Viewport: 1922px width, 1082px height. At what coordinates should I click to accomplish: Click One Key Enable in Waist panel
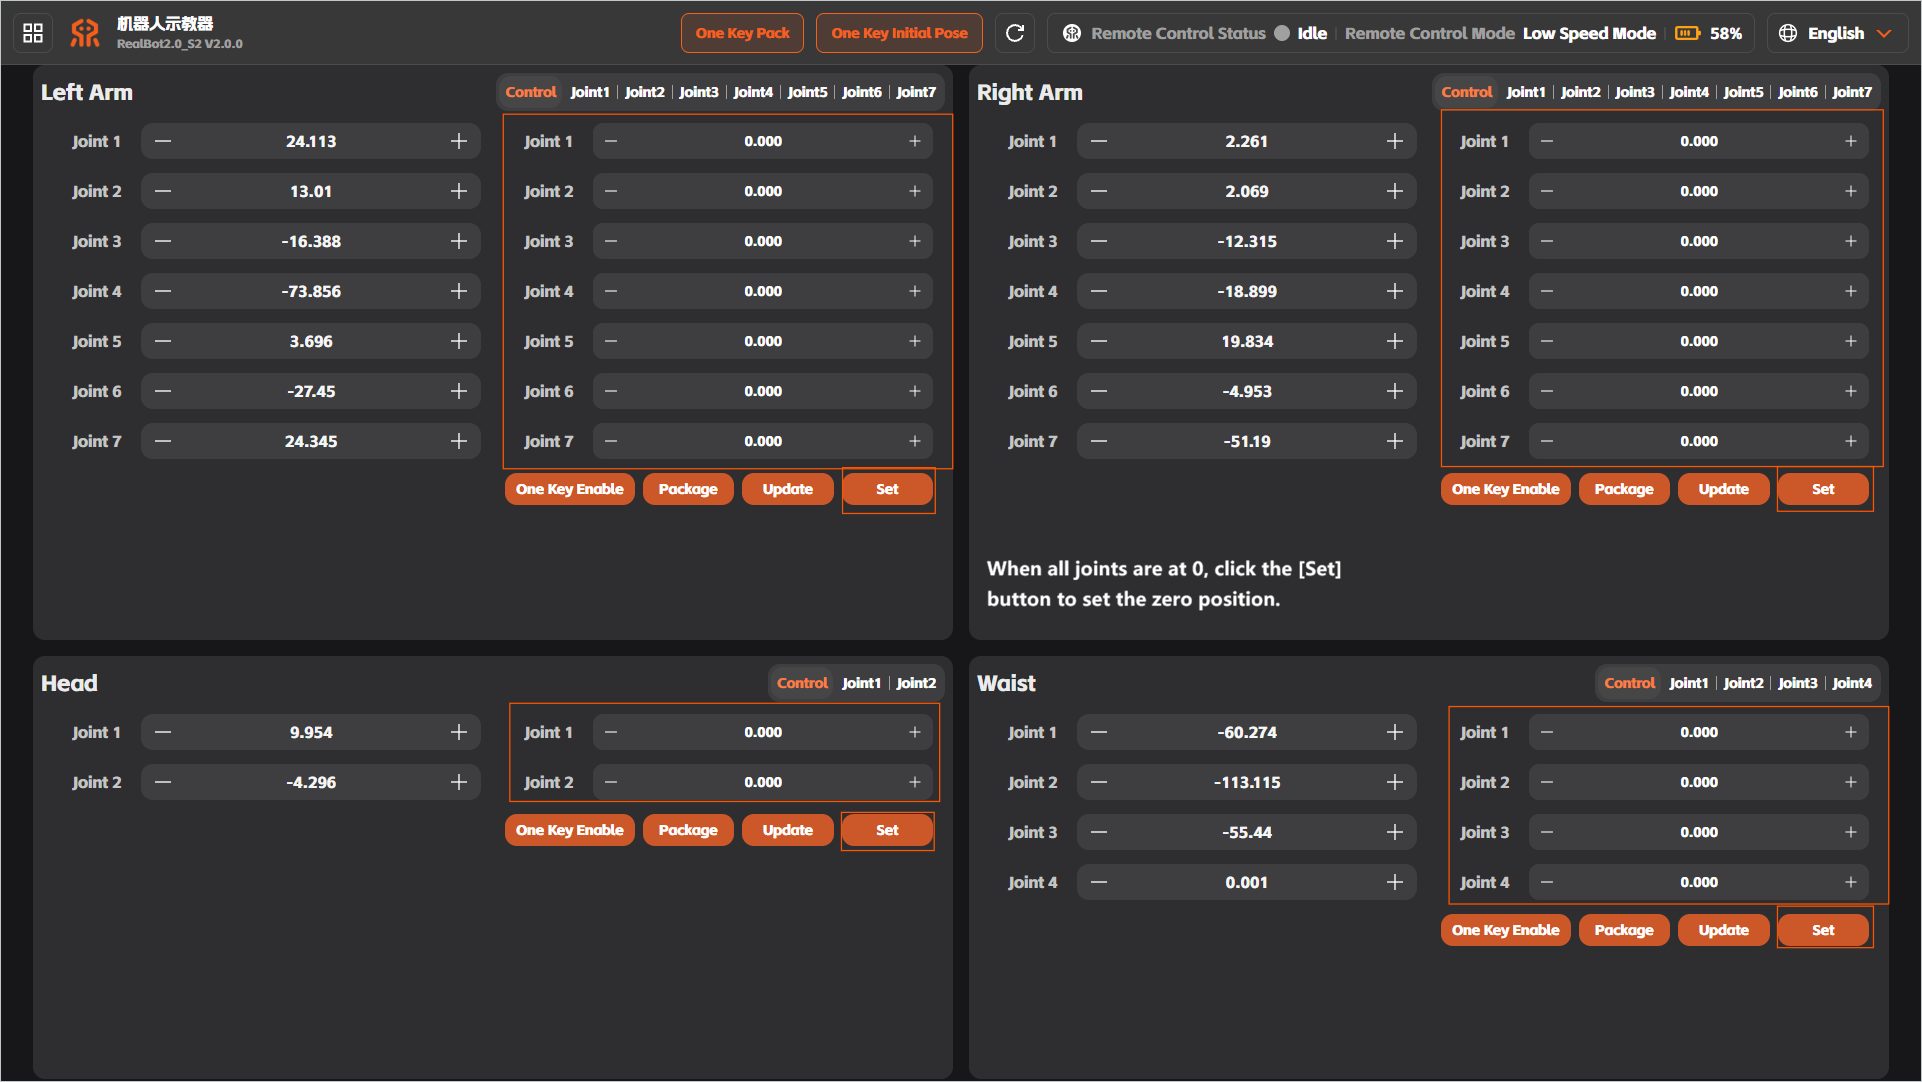coord(1505,930)
